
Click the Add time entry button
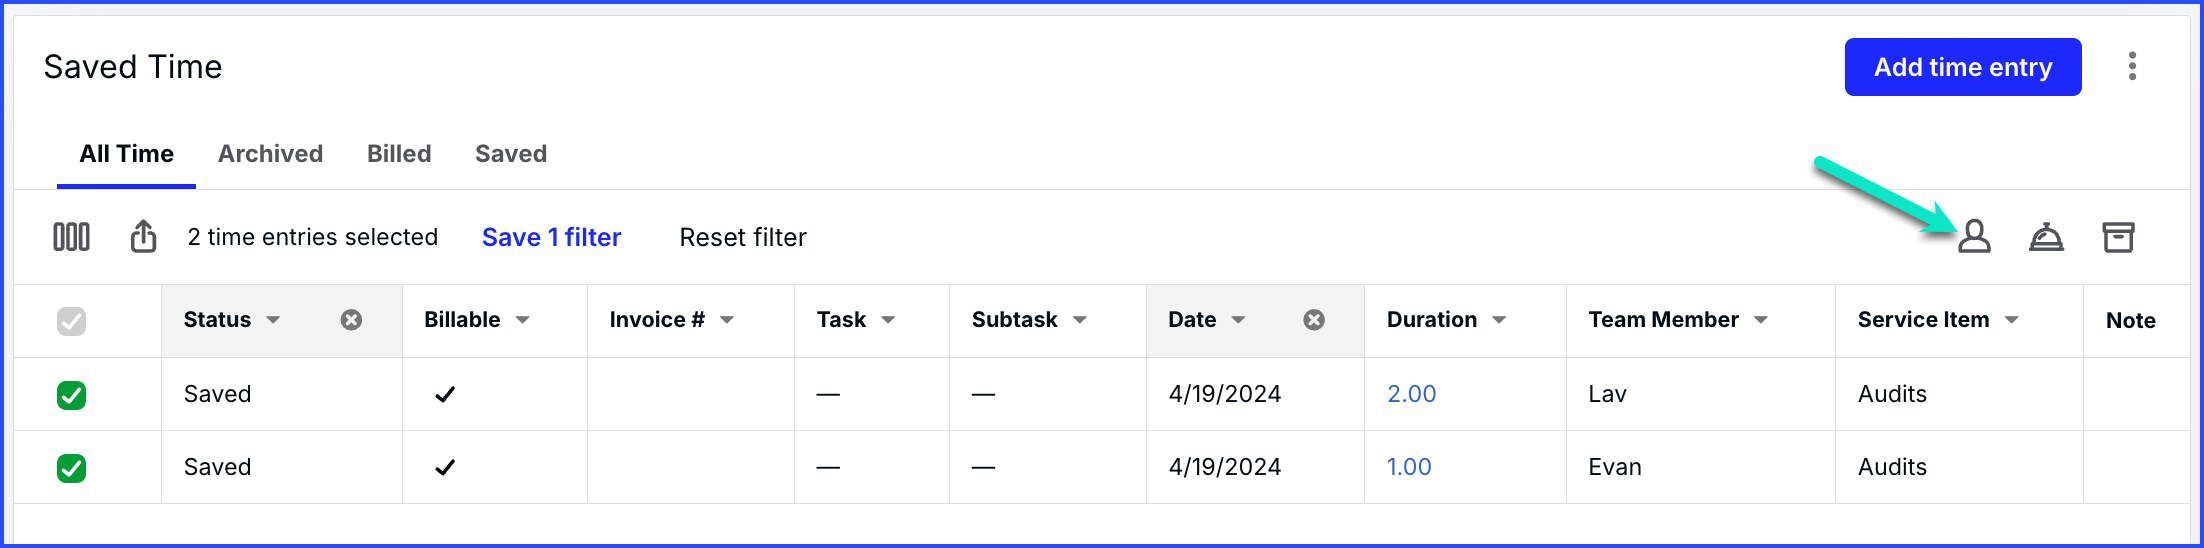tap(1963, 67)
